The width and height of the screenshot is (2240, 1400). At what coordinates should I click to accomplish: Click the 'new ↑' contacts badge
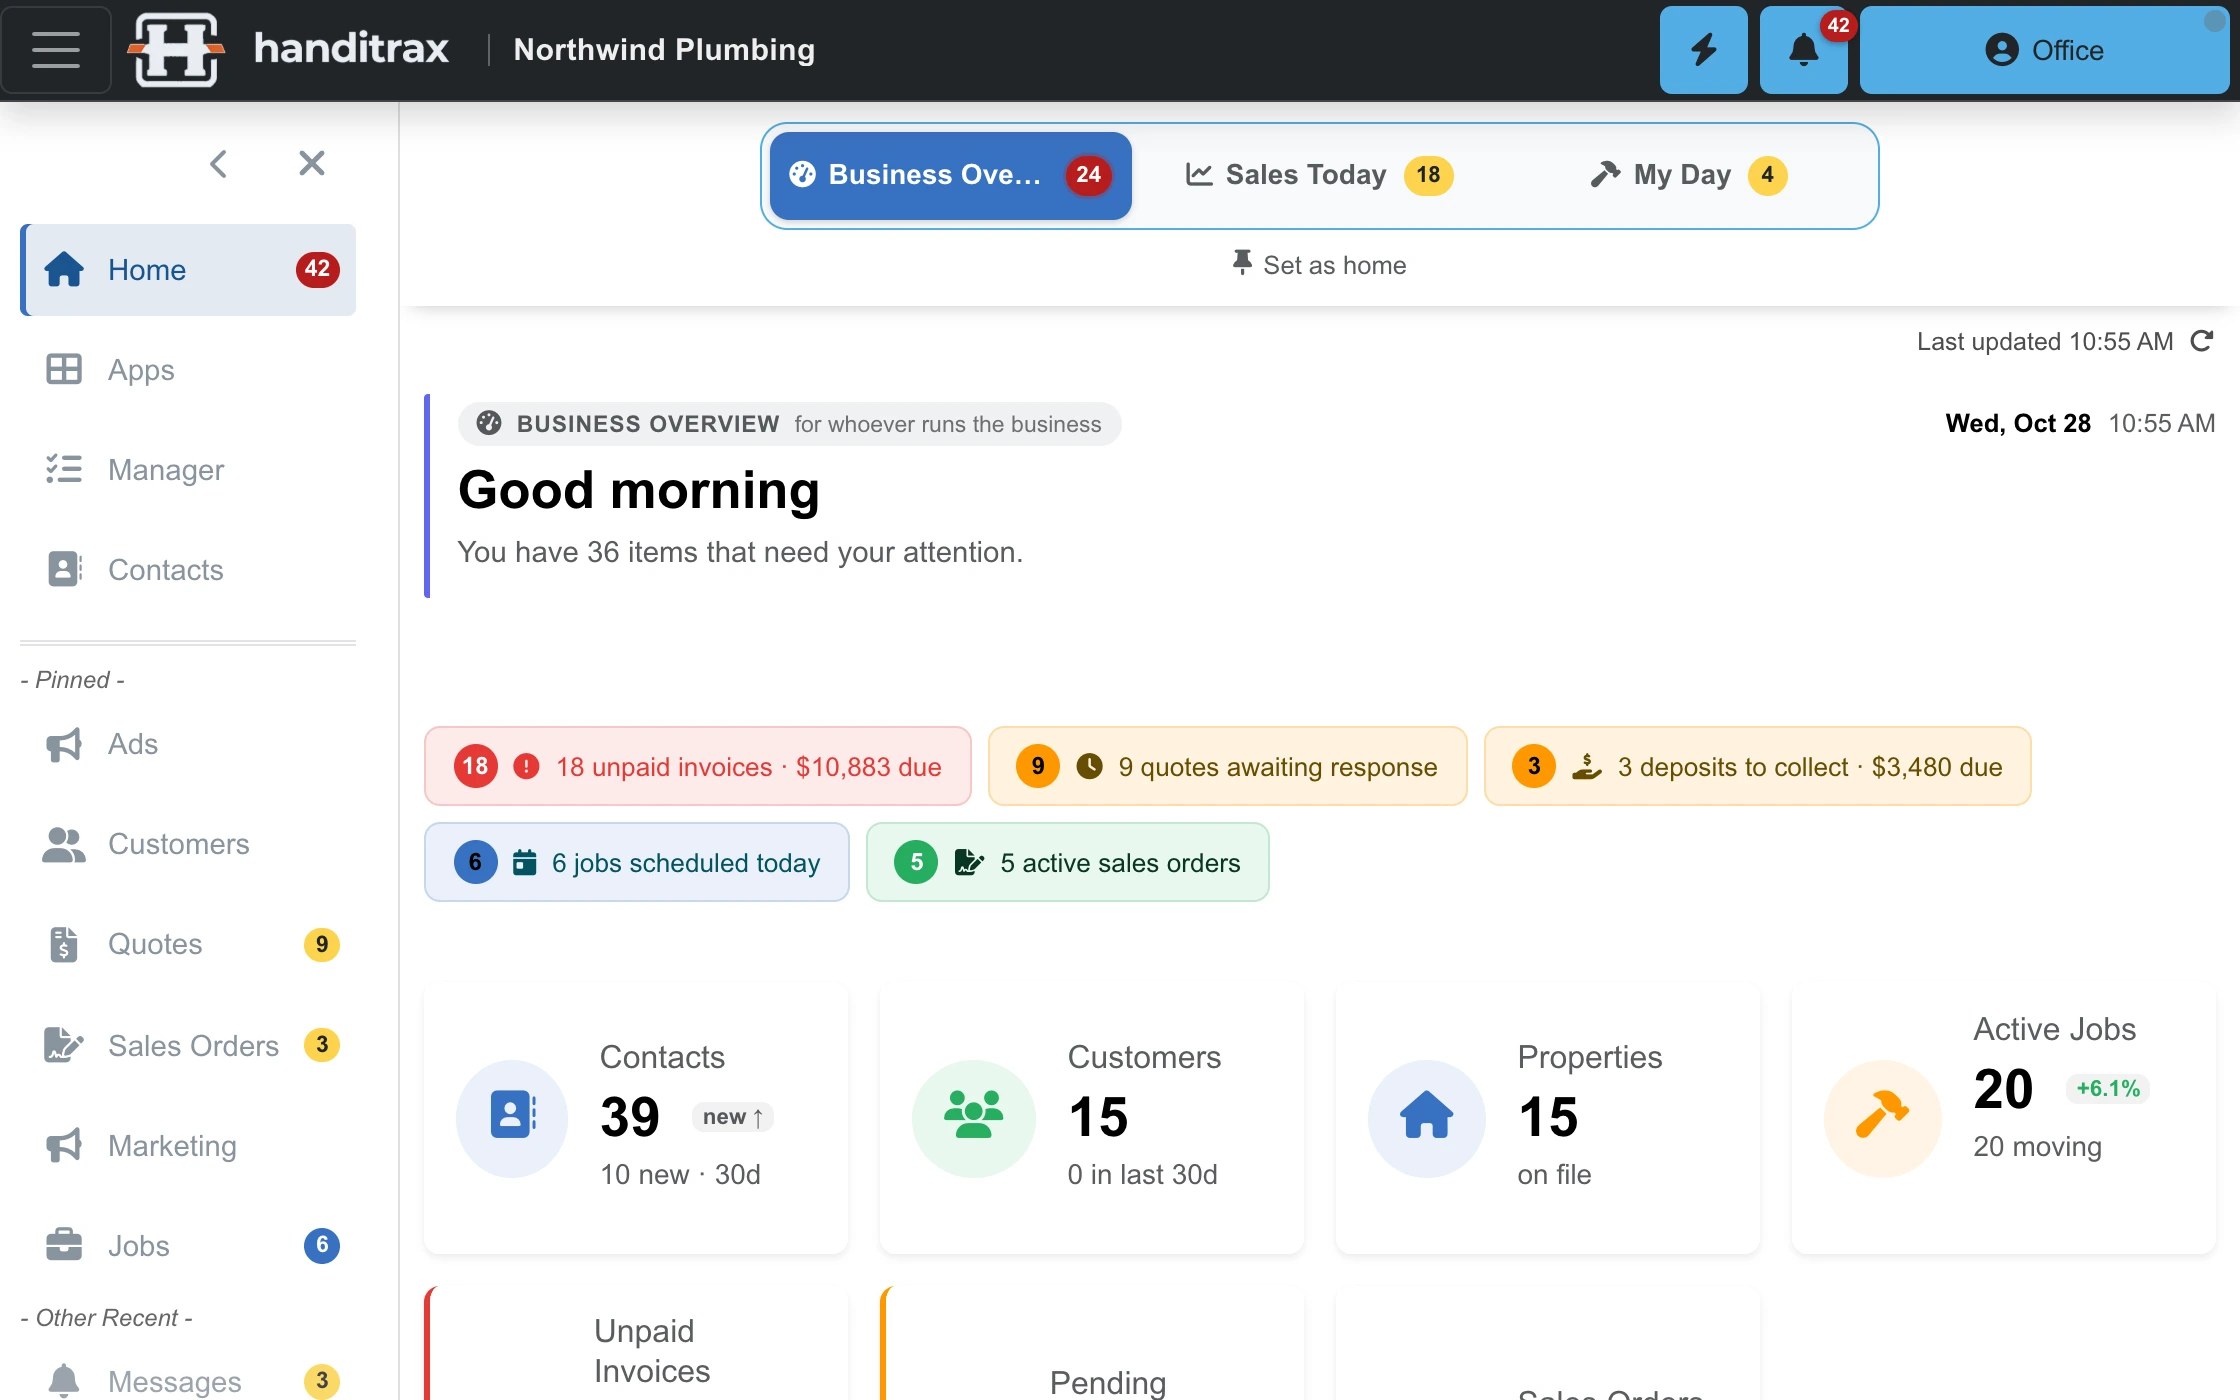[732, 1117]
